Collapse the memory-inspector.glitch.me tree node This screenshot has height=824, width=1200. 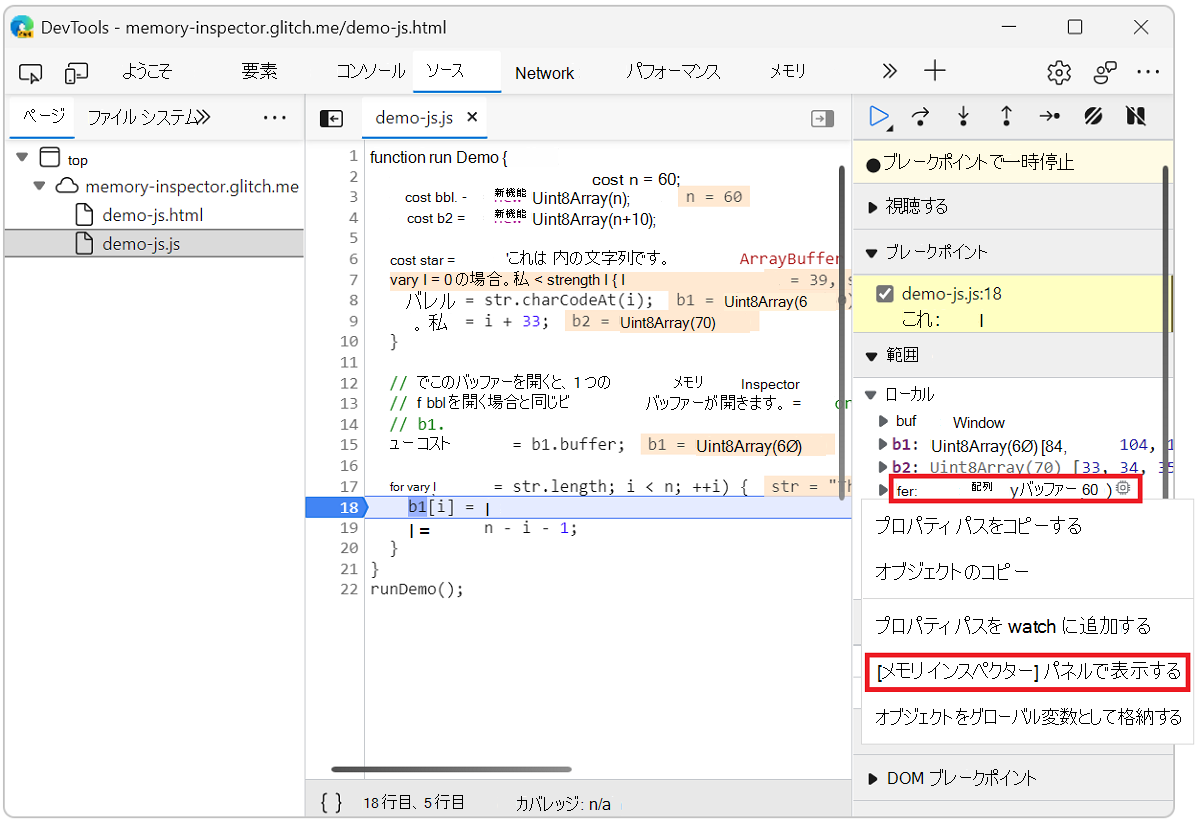tap(40, 186)
